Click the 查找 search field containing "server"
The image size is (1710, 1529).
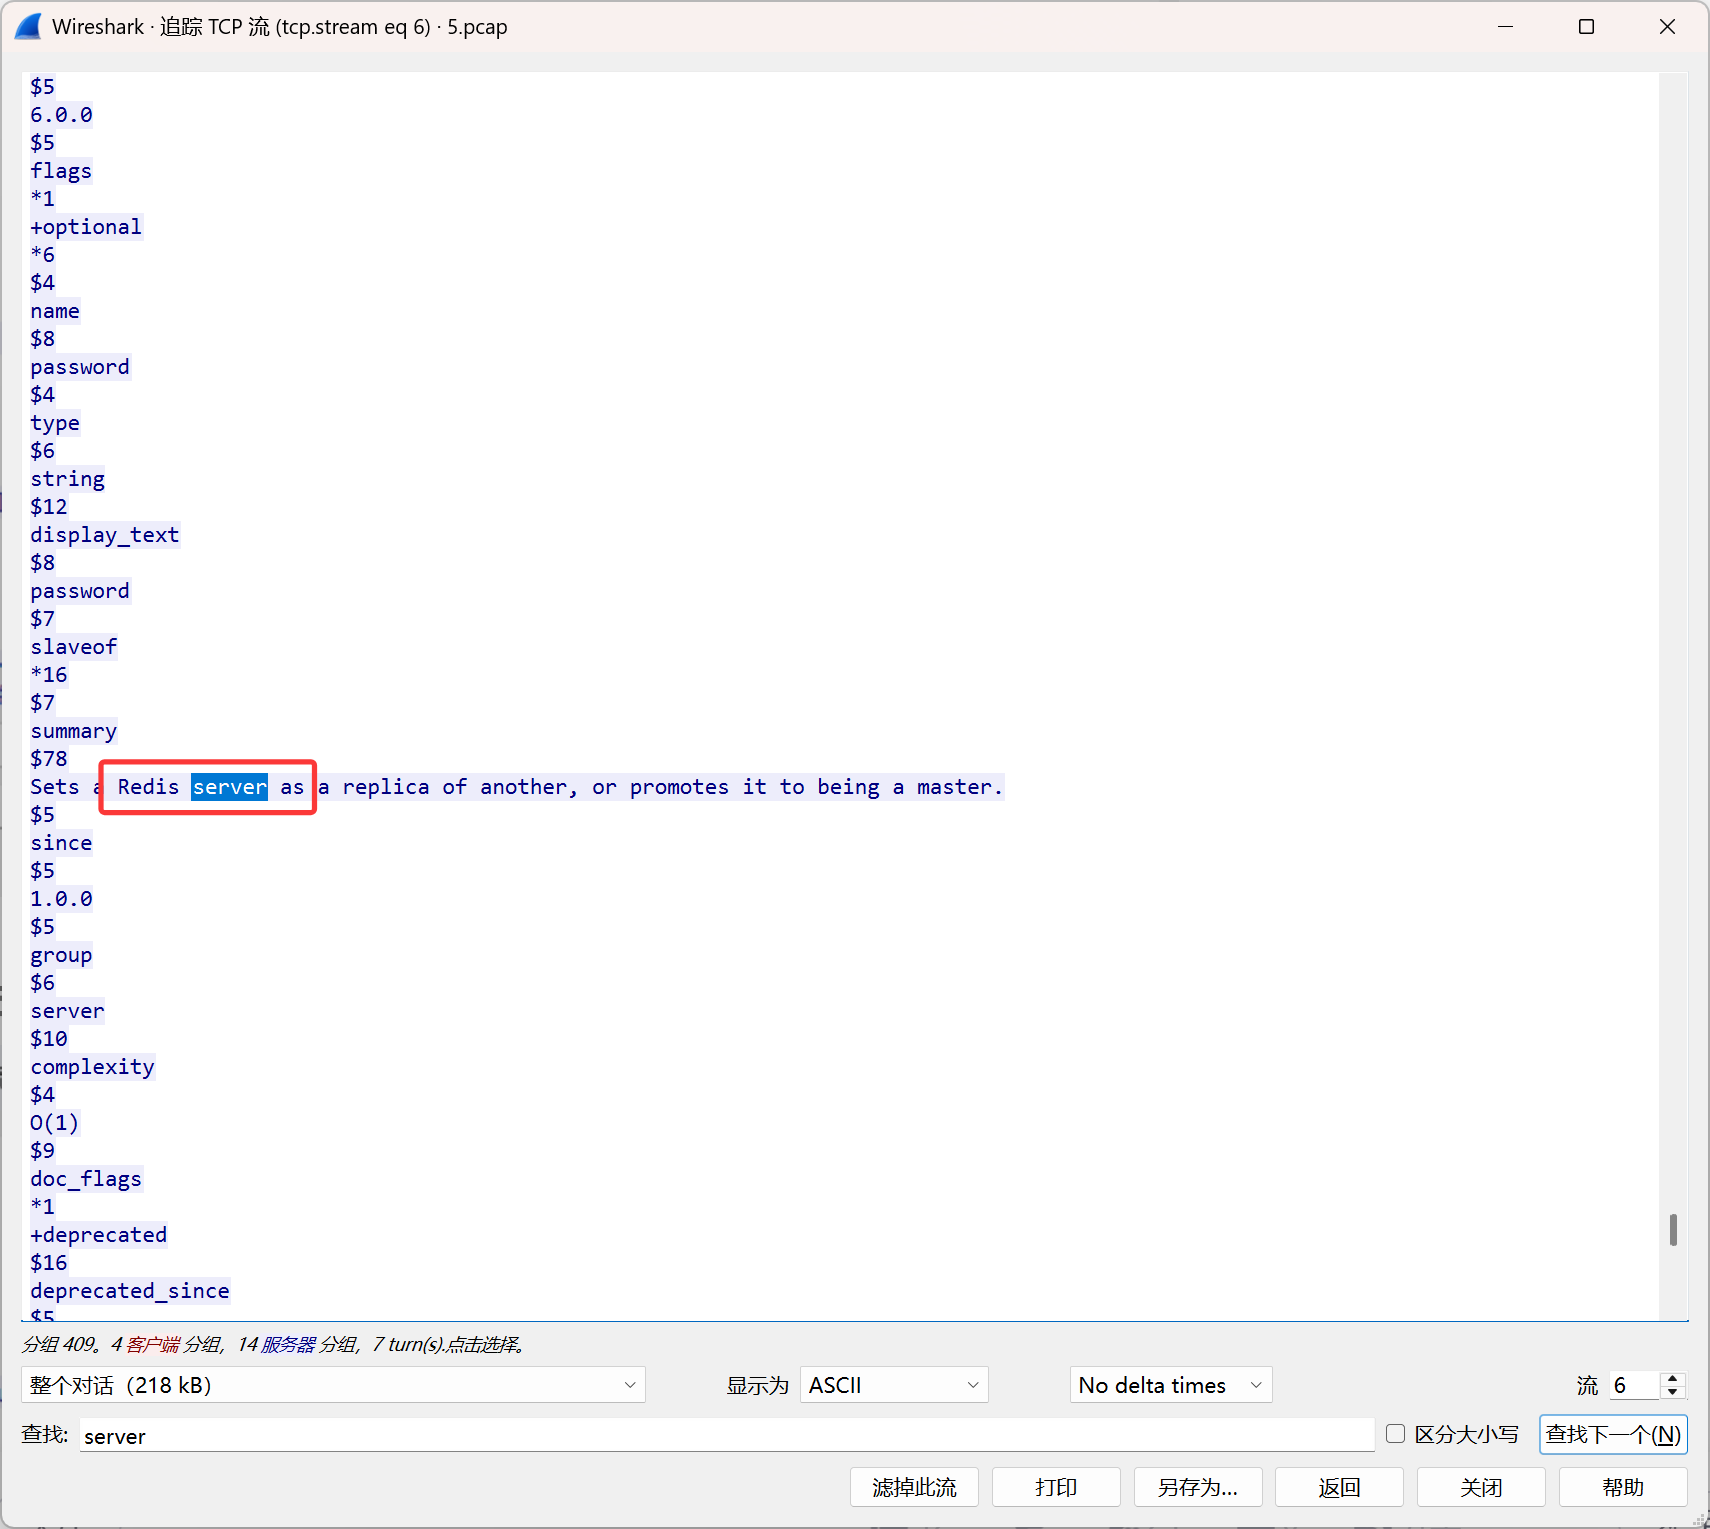726,1436
